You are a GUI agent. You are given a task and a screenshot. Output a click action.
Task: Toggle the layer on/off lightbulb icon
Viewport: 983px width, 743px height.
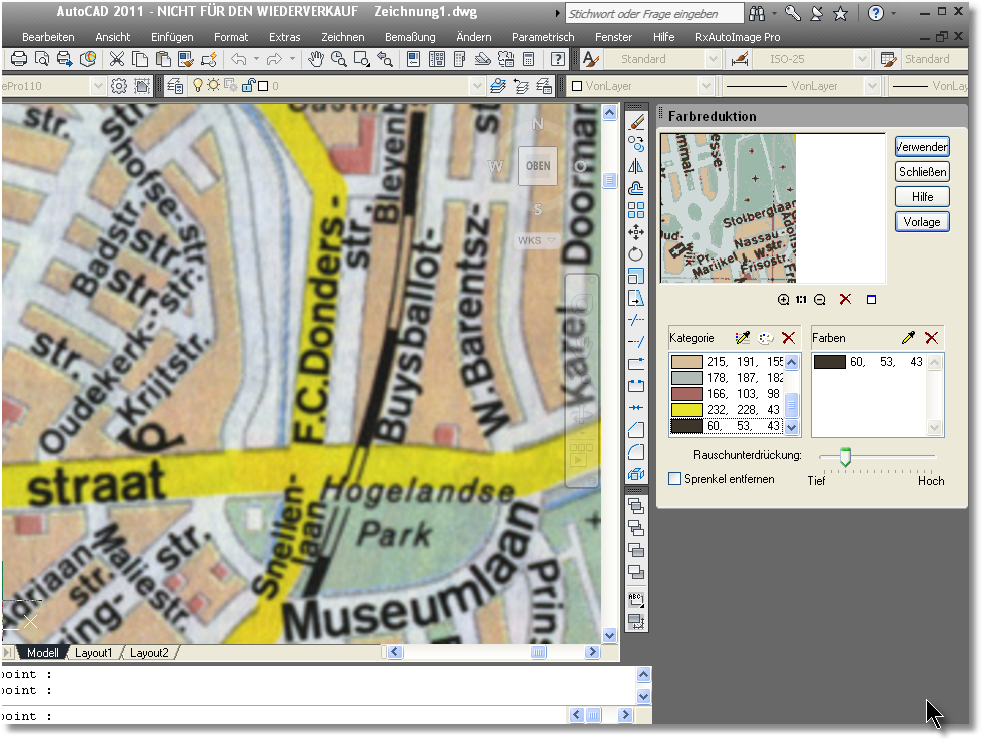(198, 86)
